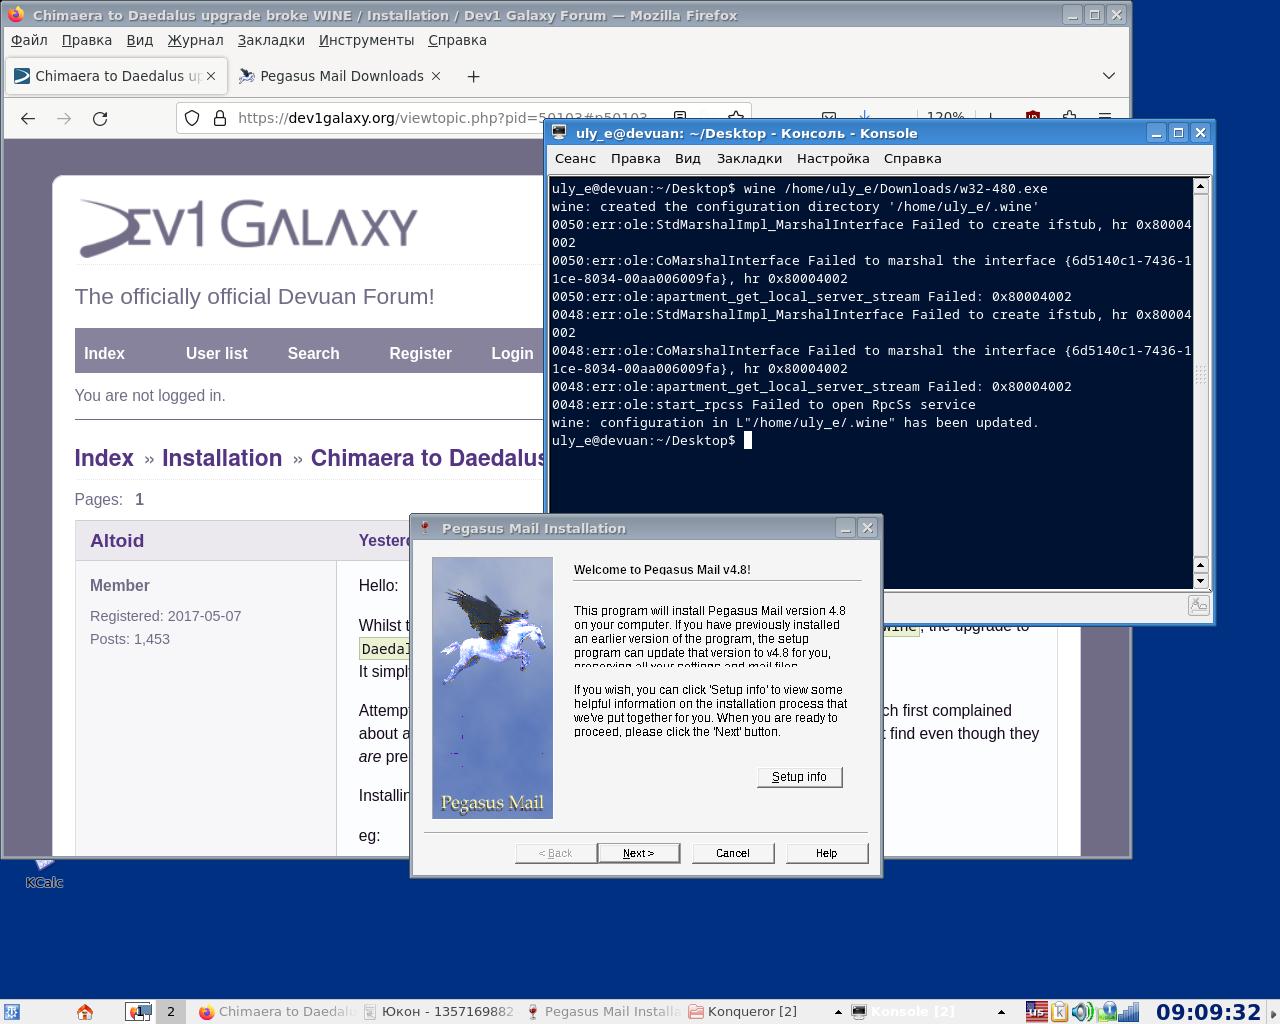The width and height of the screenshot is (1280, 1024).
Task: Reload the Dev1 Galaxy page
Action: tap(100, 118)
